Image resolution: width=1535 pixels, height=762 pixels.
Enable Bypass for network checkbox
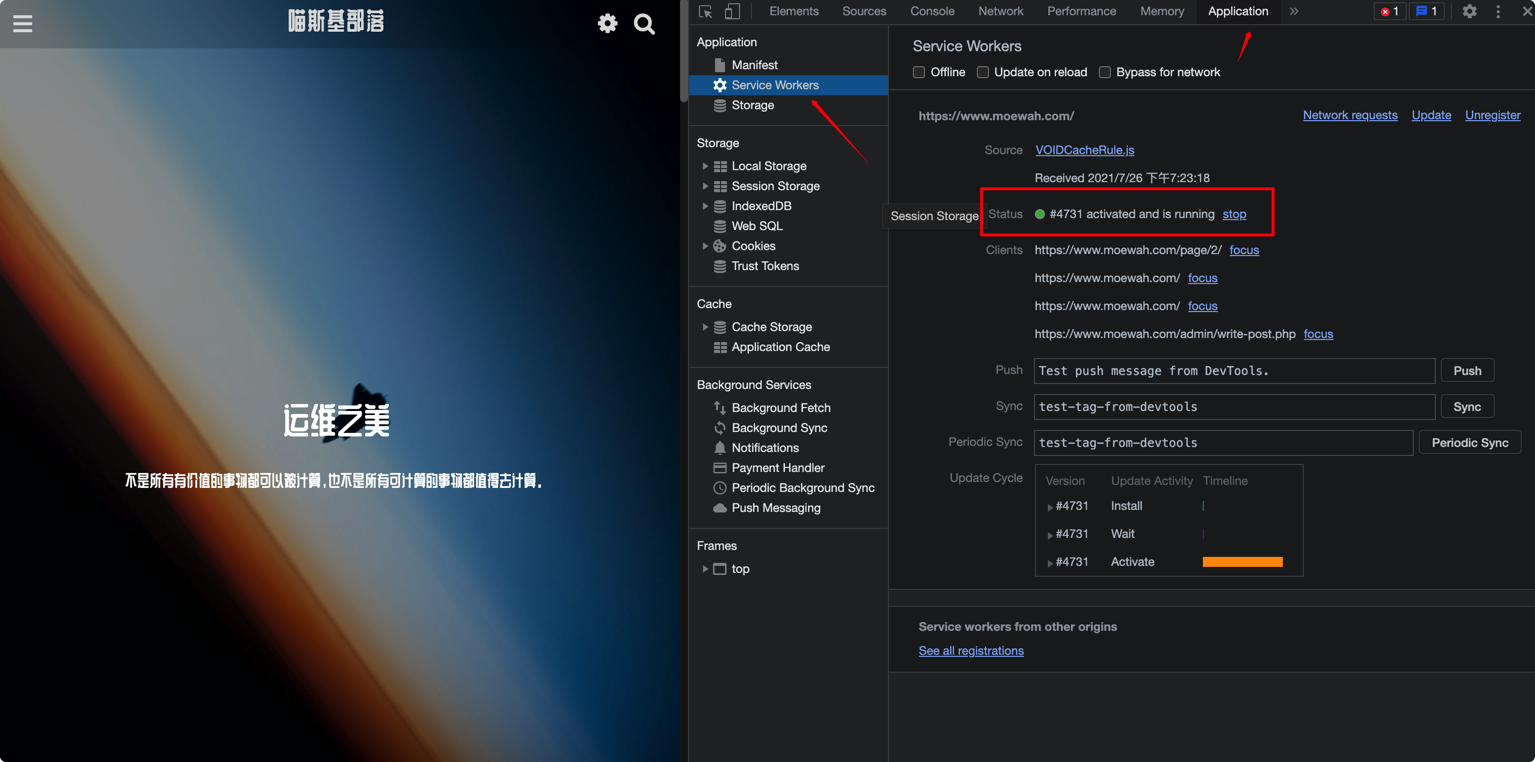1105,72
